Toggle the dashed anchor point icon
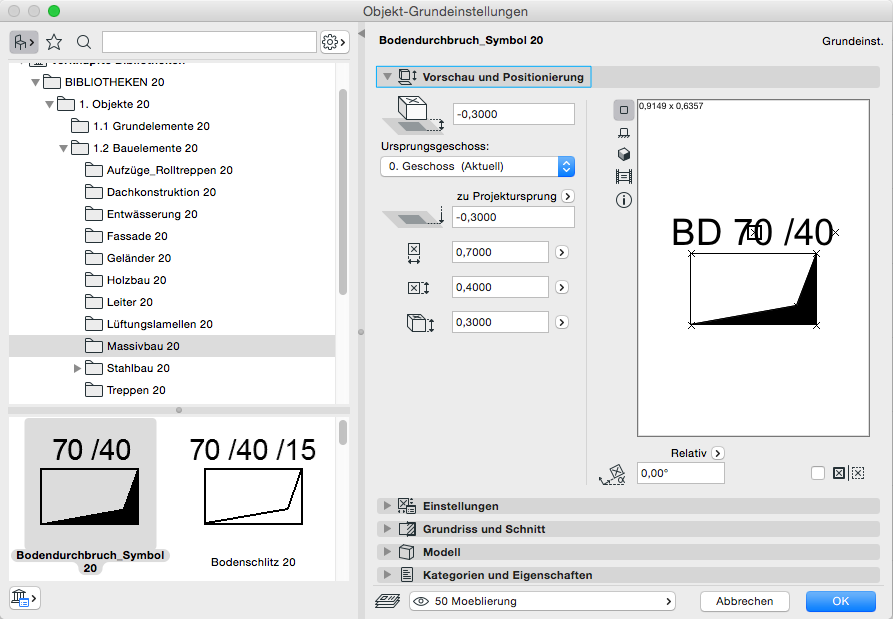Screen dimensions: 893x619 857,473
